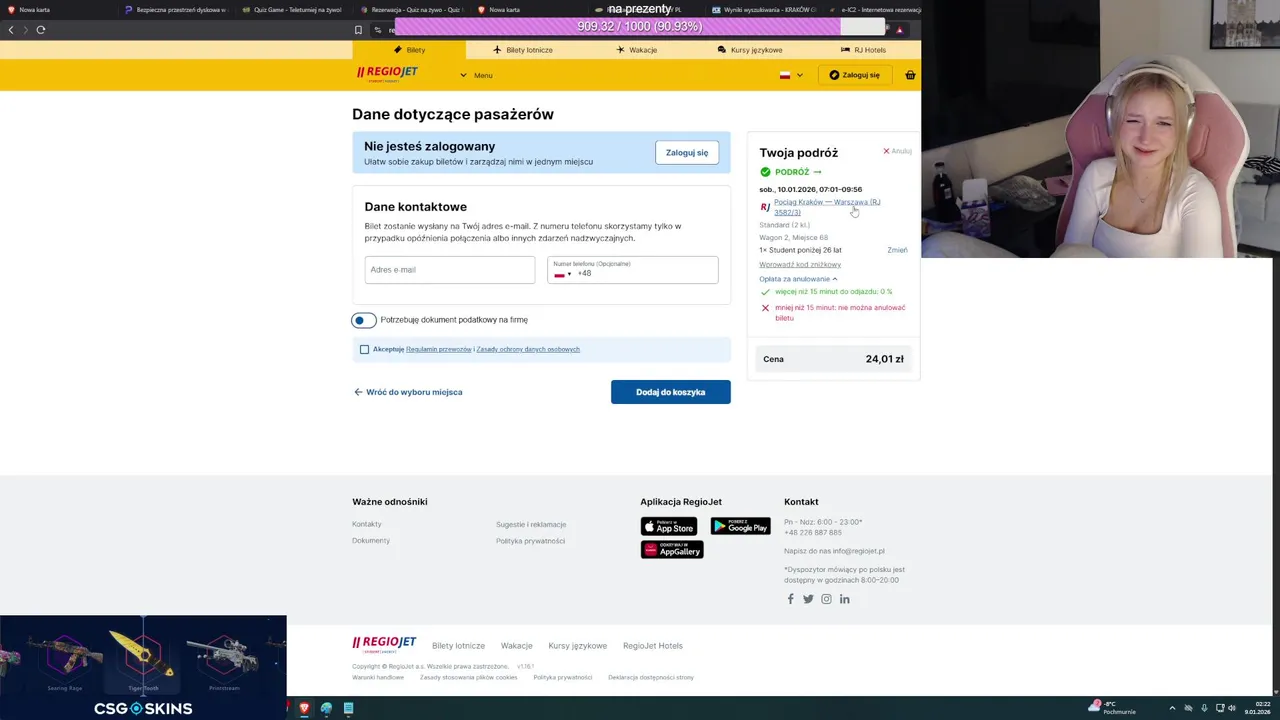Switch to Bilety tab
This screenshot has width=1280, height=720.
(409, 49)
